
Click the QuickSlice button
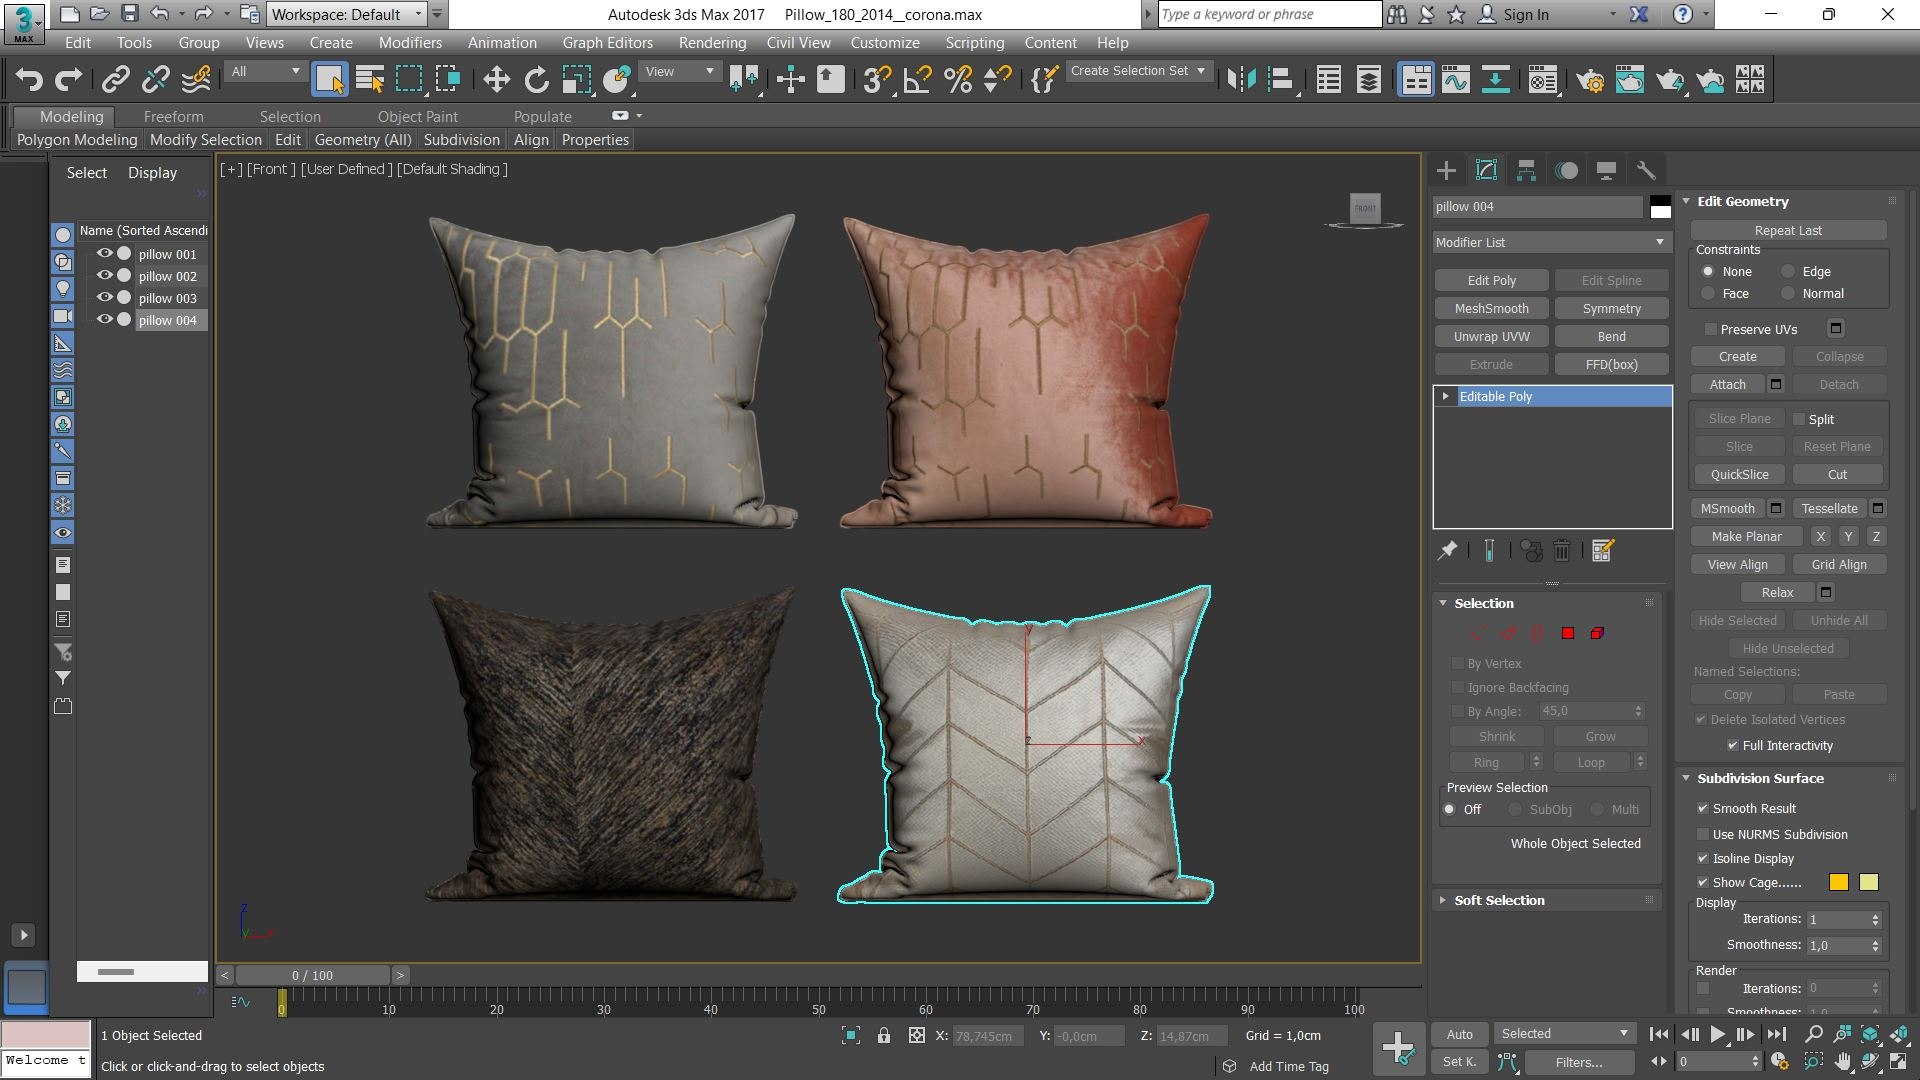click(x=1739, y=475)
